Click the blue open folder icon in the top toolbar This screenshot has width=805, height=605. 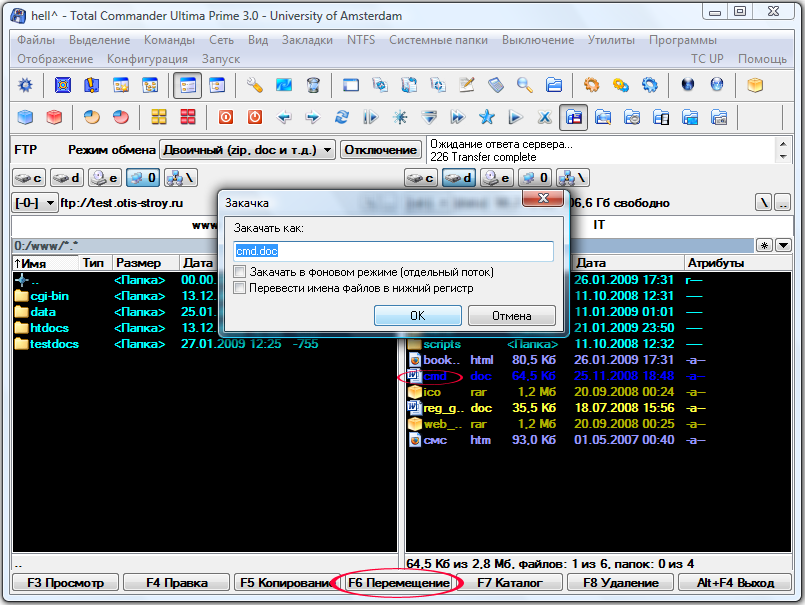pos(554,85)
